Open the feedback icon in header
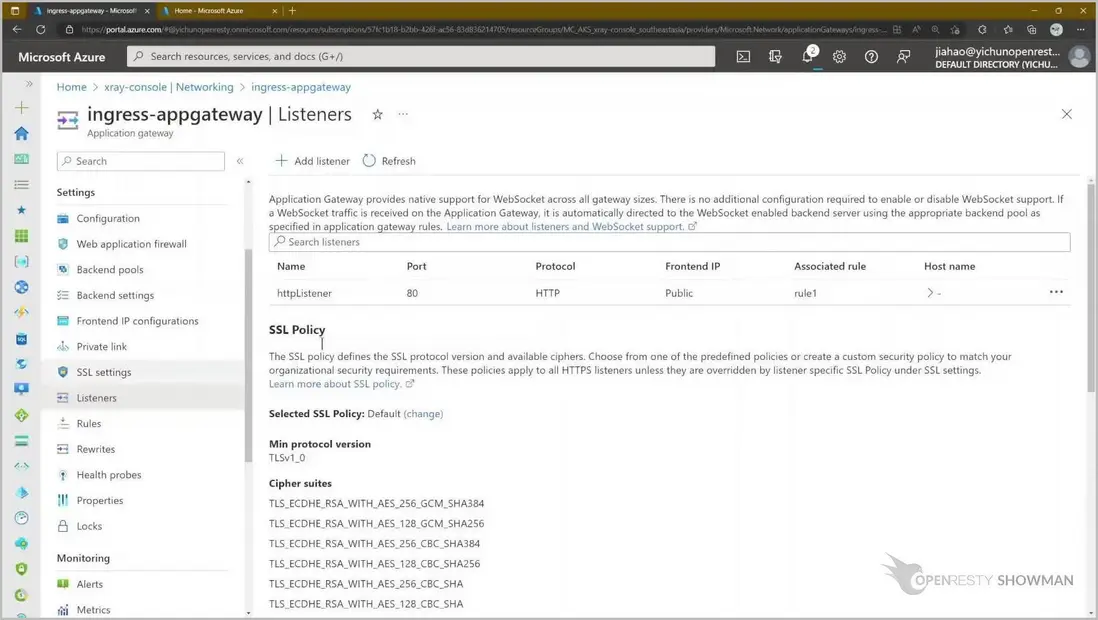 click(x=903, y=57)
